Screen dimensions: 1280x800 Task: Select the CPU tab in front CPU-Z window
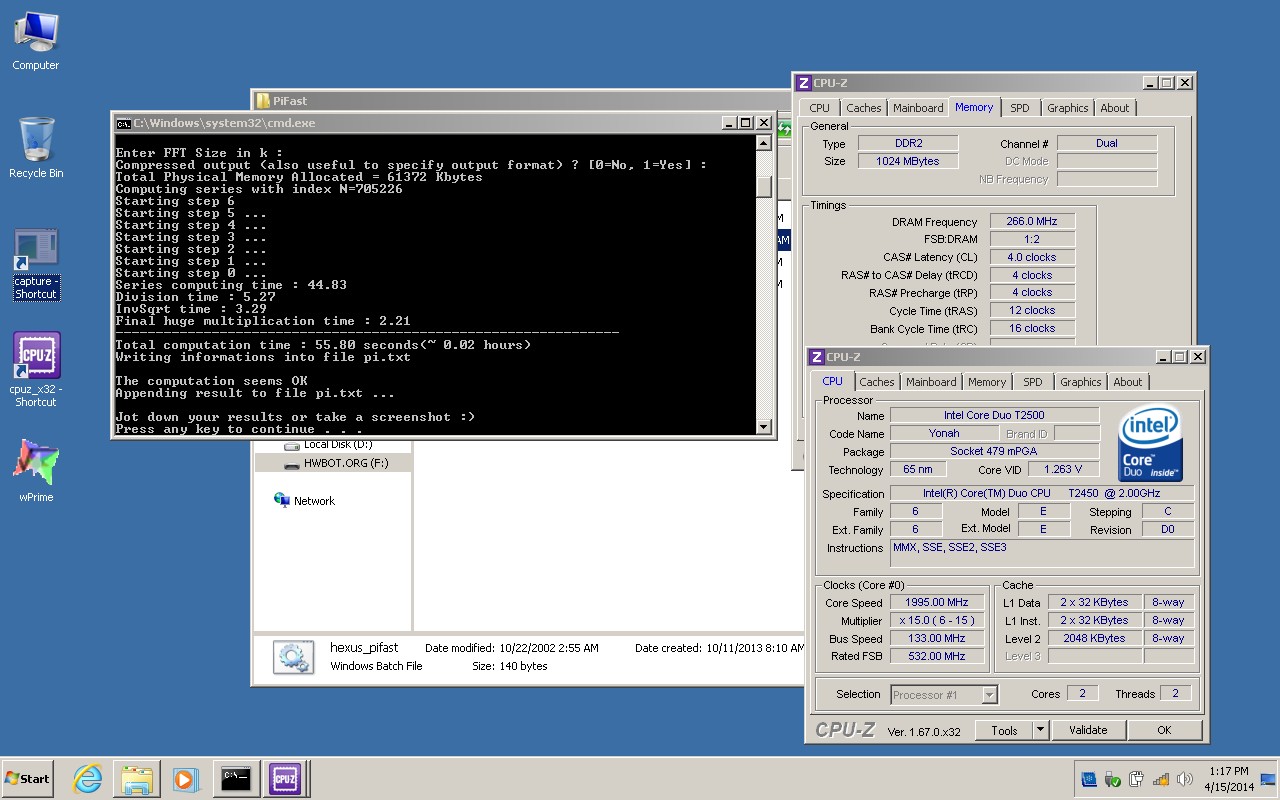pyautogui.click(x=832, y=381)
